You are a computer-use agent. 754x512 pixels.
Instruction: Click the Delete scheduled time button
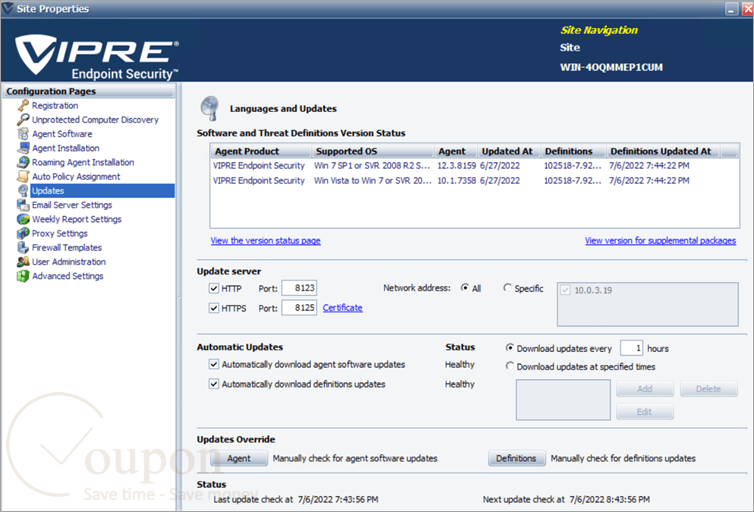click(708, 388)
